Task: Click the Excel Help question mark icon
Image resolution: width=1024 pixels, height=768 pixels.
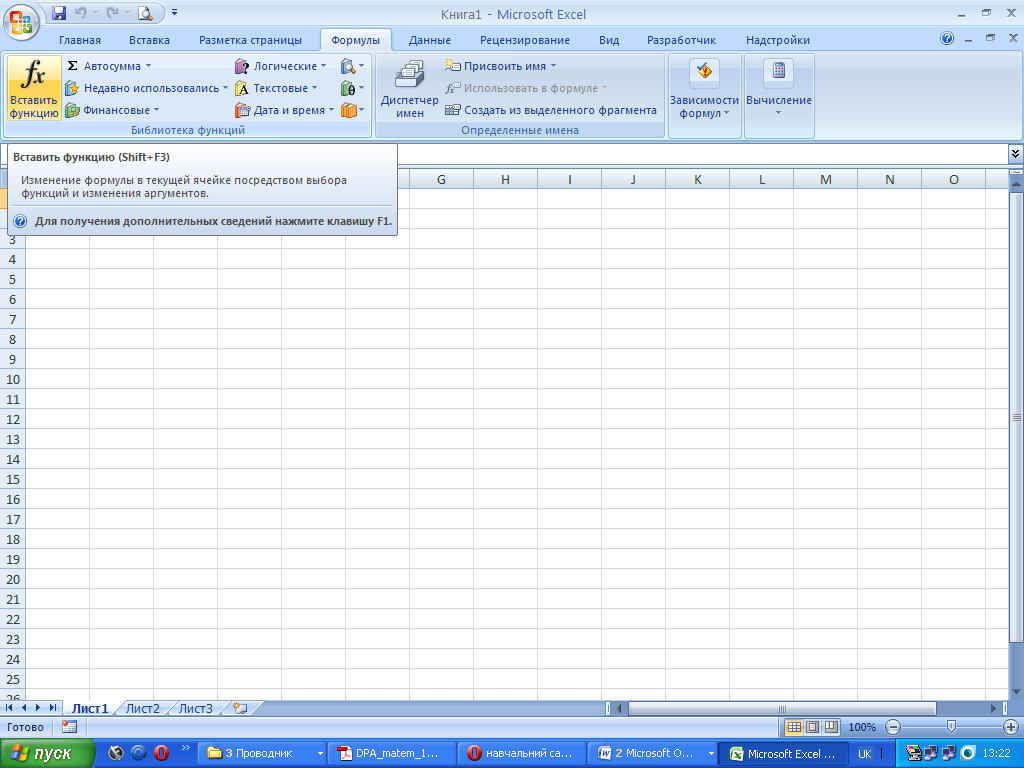Action: 947,39
